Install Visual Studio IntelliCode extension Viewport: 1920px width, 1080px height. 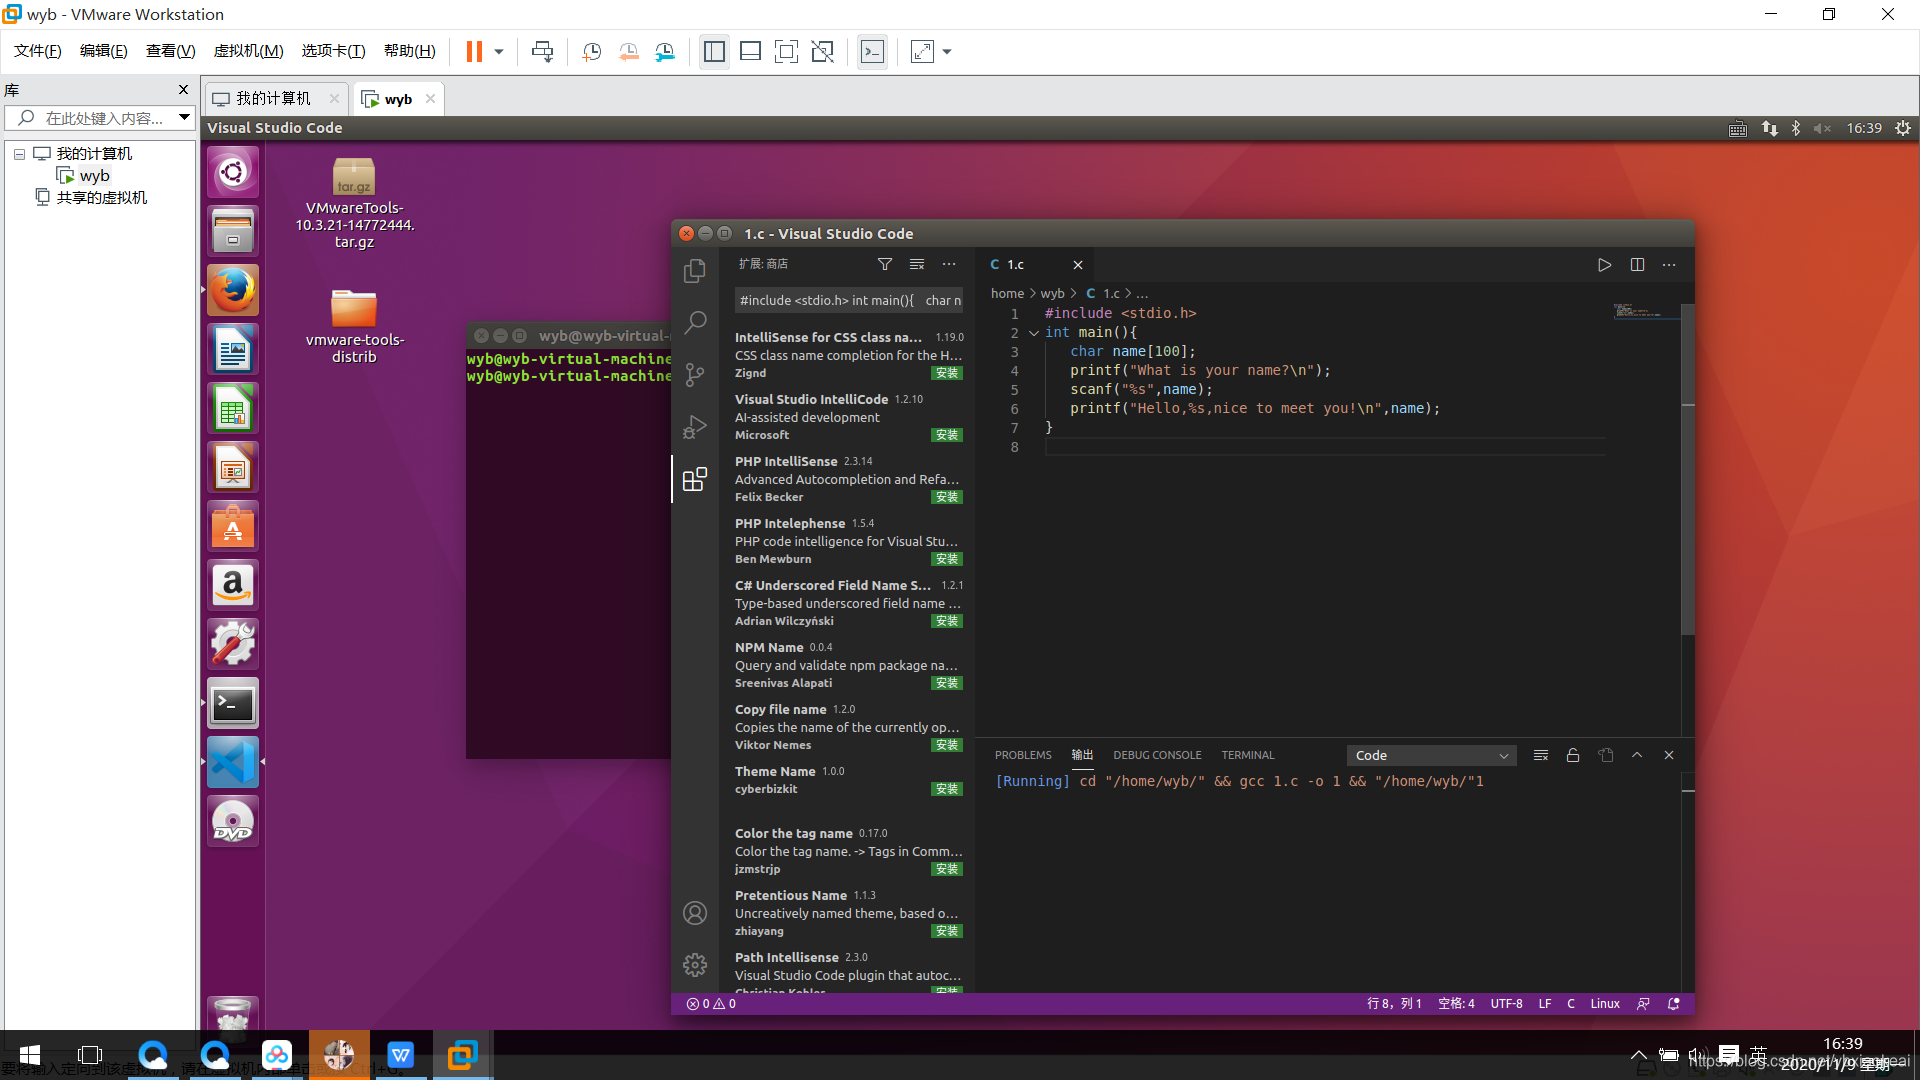click(946, 435)
